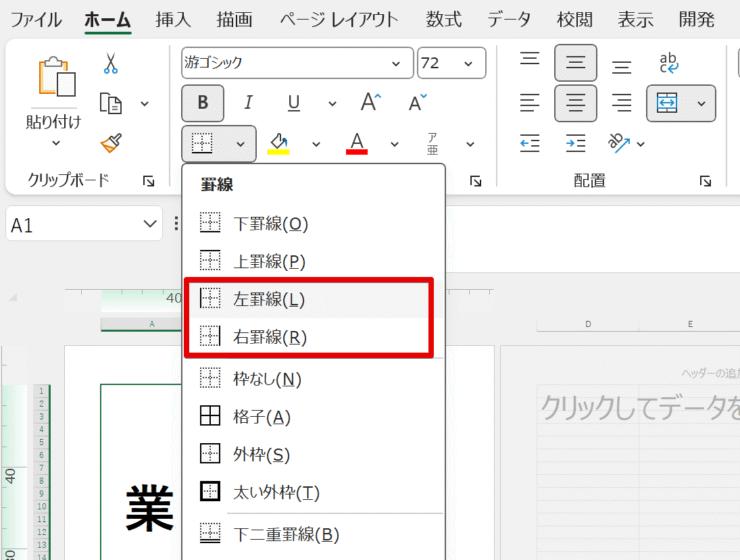740x560 pixels.
Task: Switch to the 開発 tab
Action: (697, 20)
